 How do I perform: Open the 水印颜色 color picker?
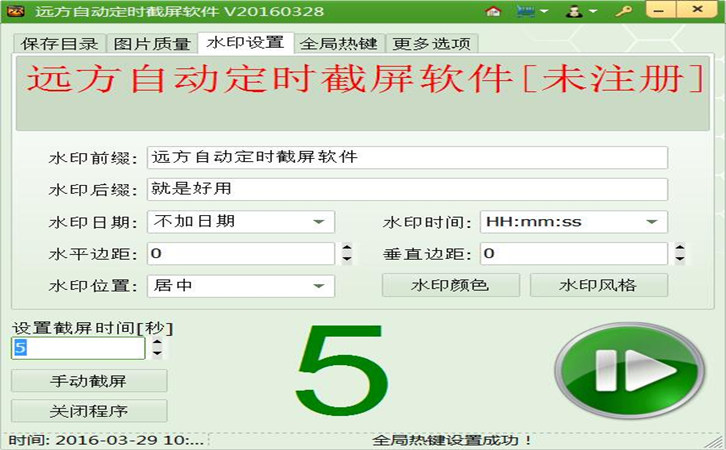[450, 286]
